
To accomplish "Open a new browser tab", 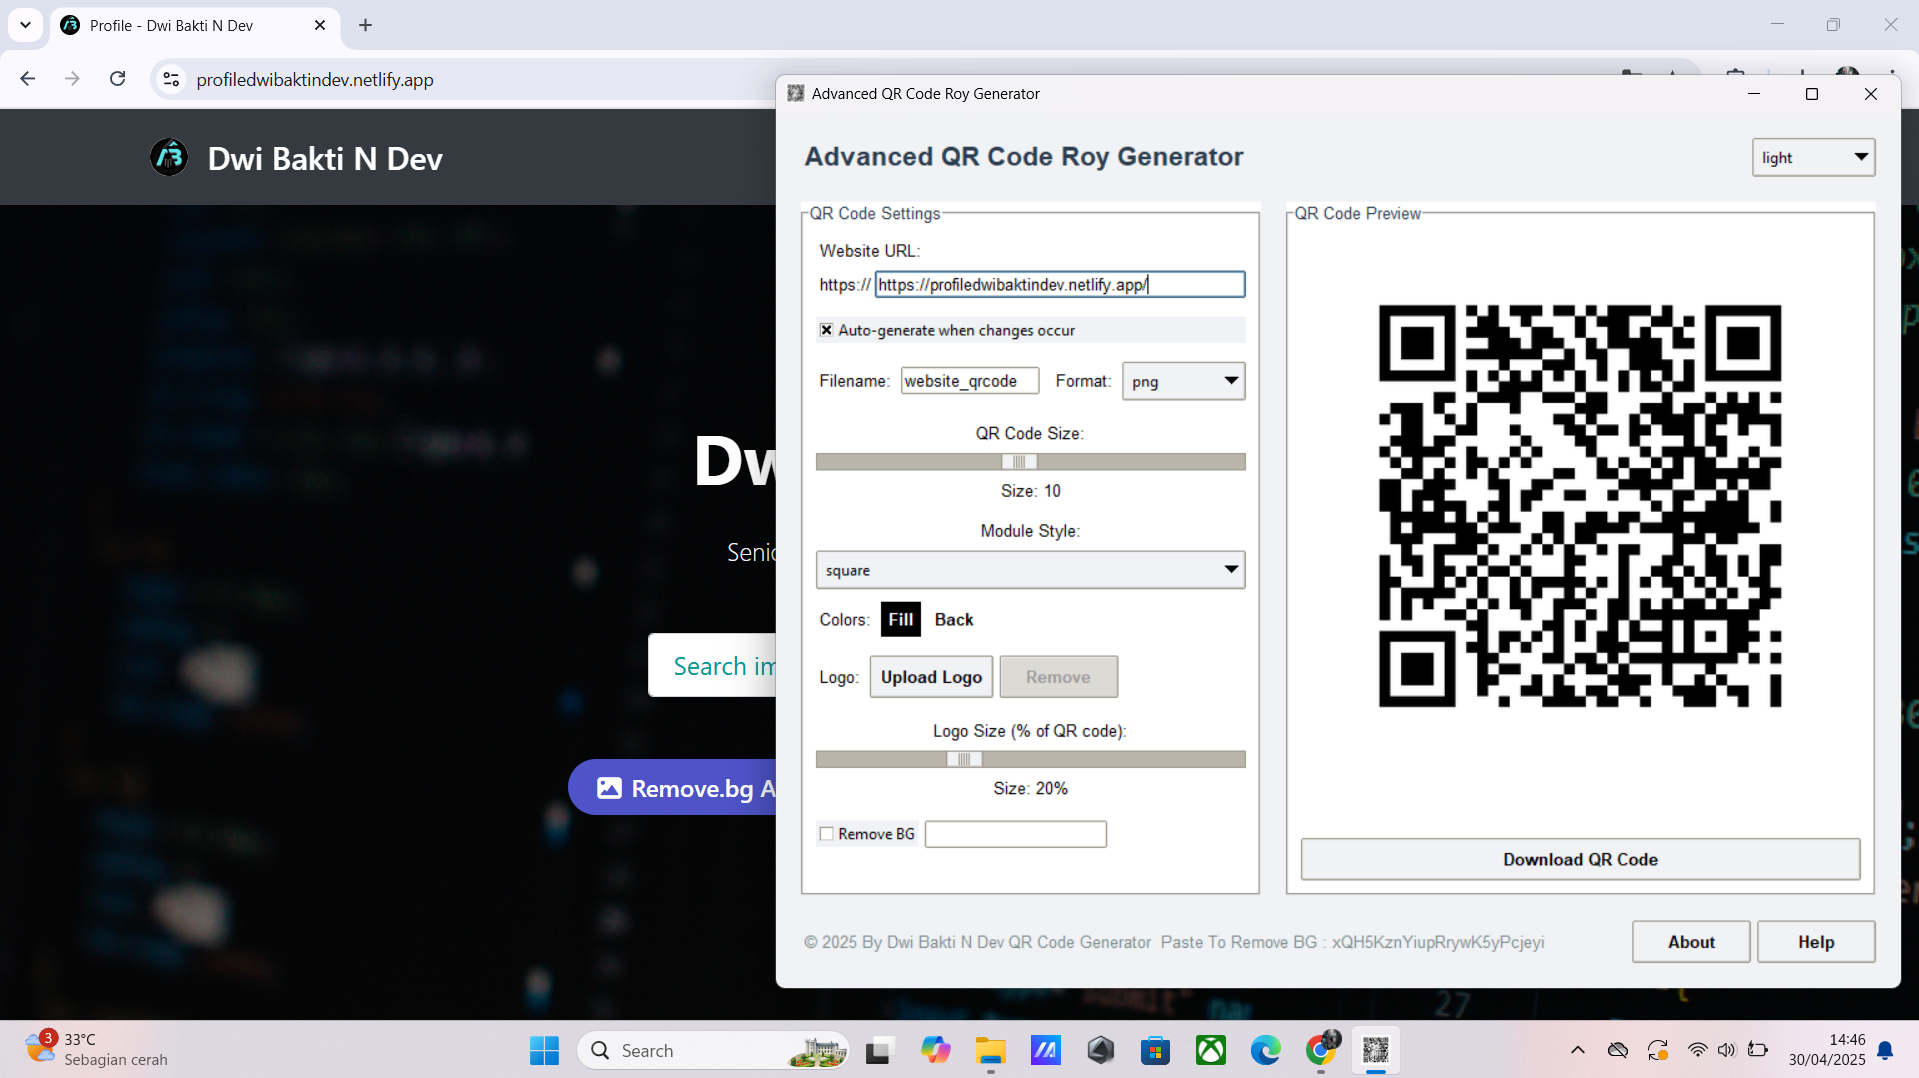I will point(366,25).
